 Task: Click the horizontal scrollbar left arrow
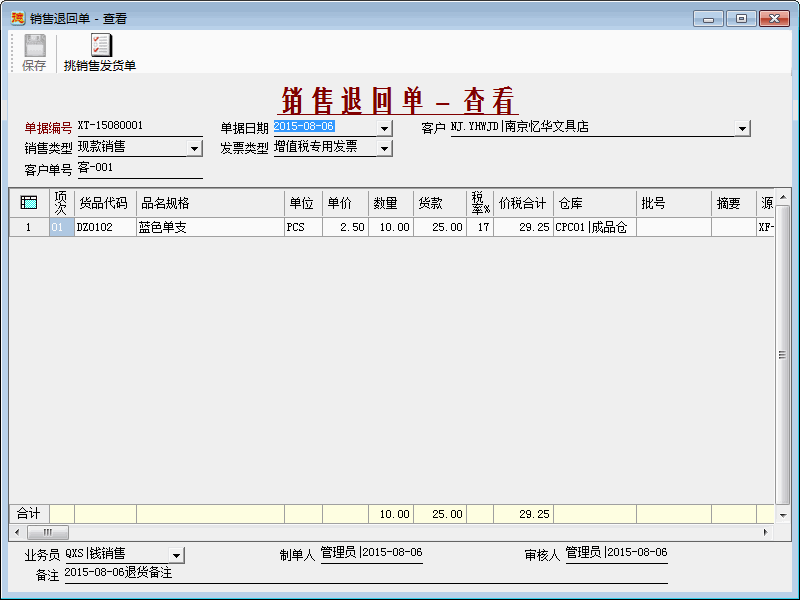pyautogui.click(x=17, y=532)
